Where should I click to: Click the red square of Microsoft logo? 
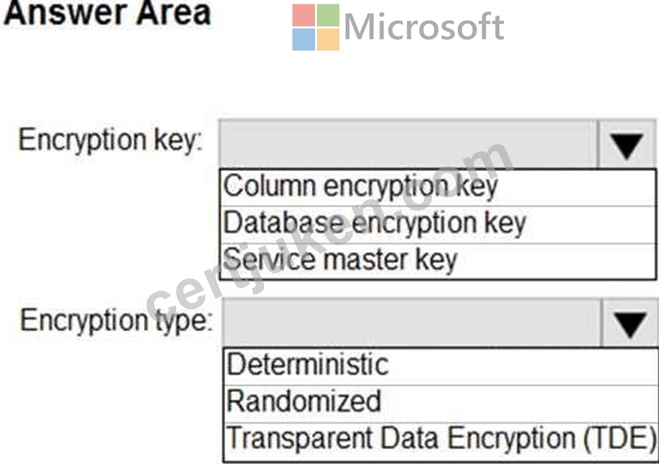pyautogui.click(x=303, y=15)
